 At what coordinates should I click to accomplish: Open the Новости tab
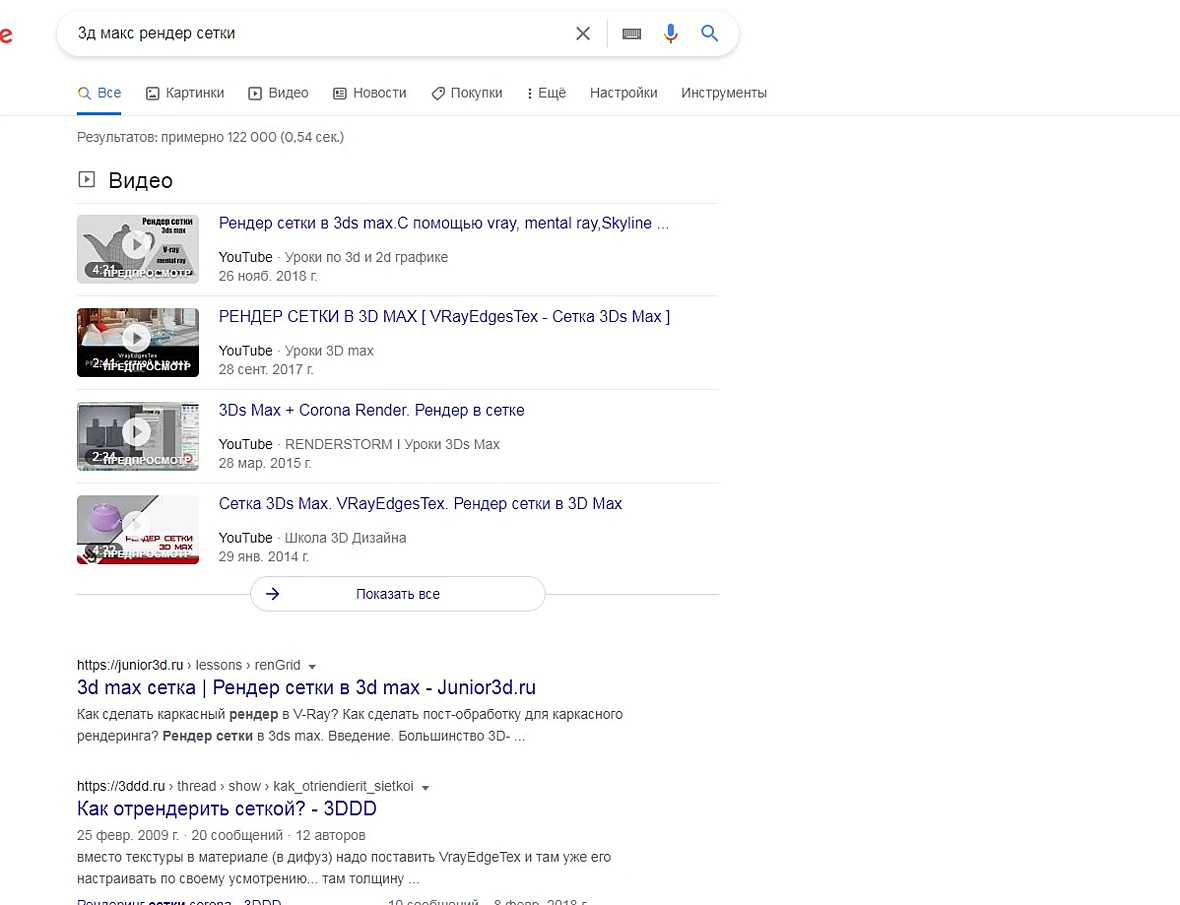(x=370, y=93)
